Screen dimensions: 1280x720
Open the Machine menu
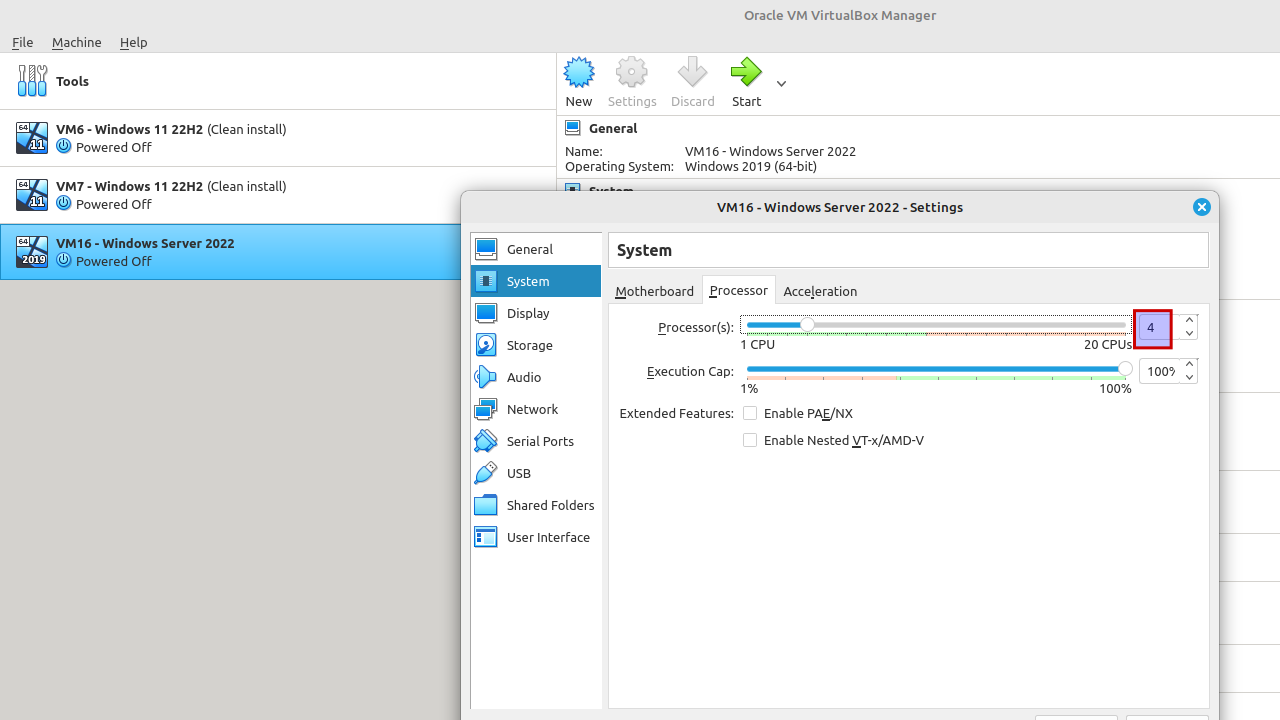pyautogui.click(x=77, y=42)
